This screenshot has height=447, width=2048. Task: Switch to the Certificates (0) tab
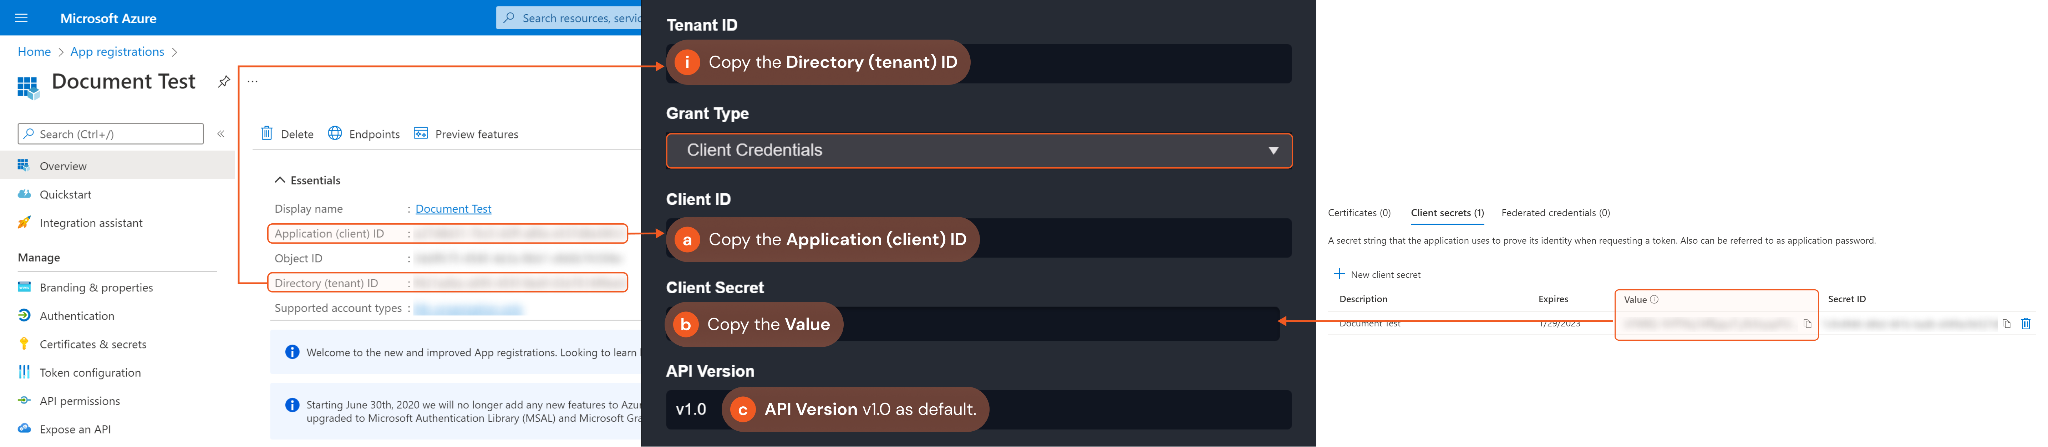(1359, 213)
